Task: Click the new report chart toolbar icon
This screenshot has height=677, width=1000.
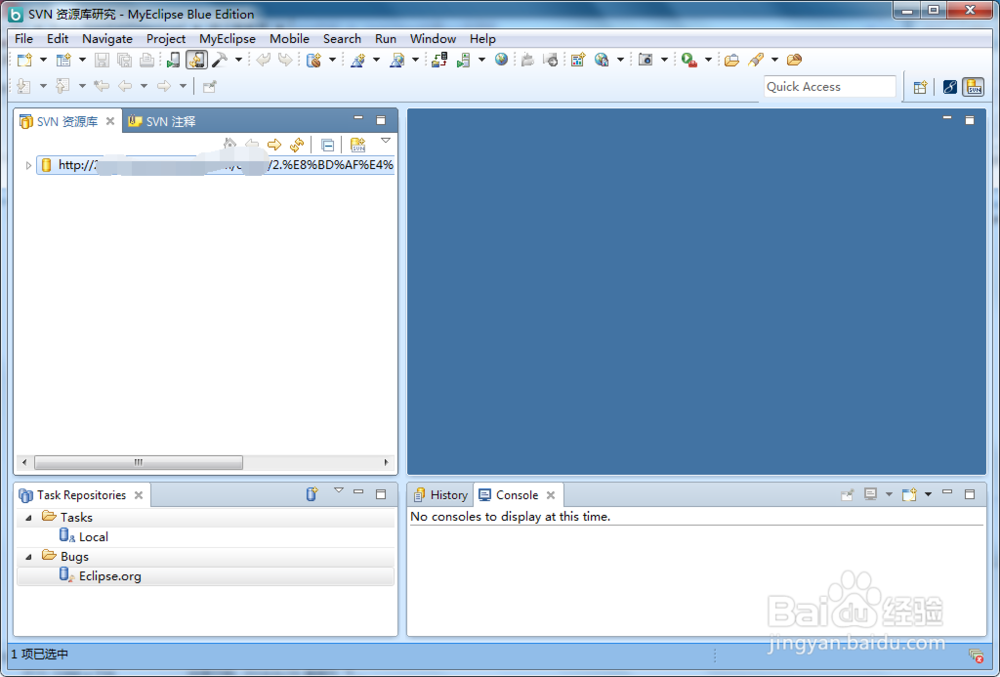Action: point(578,60)
